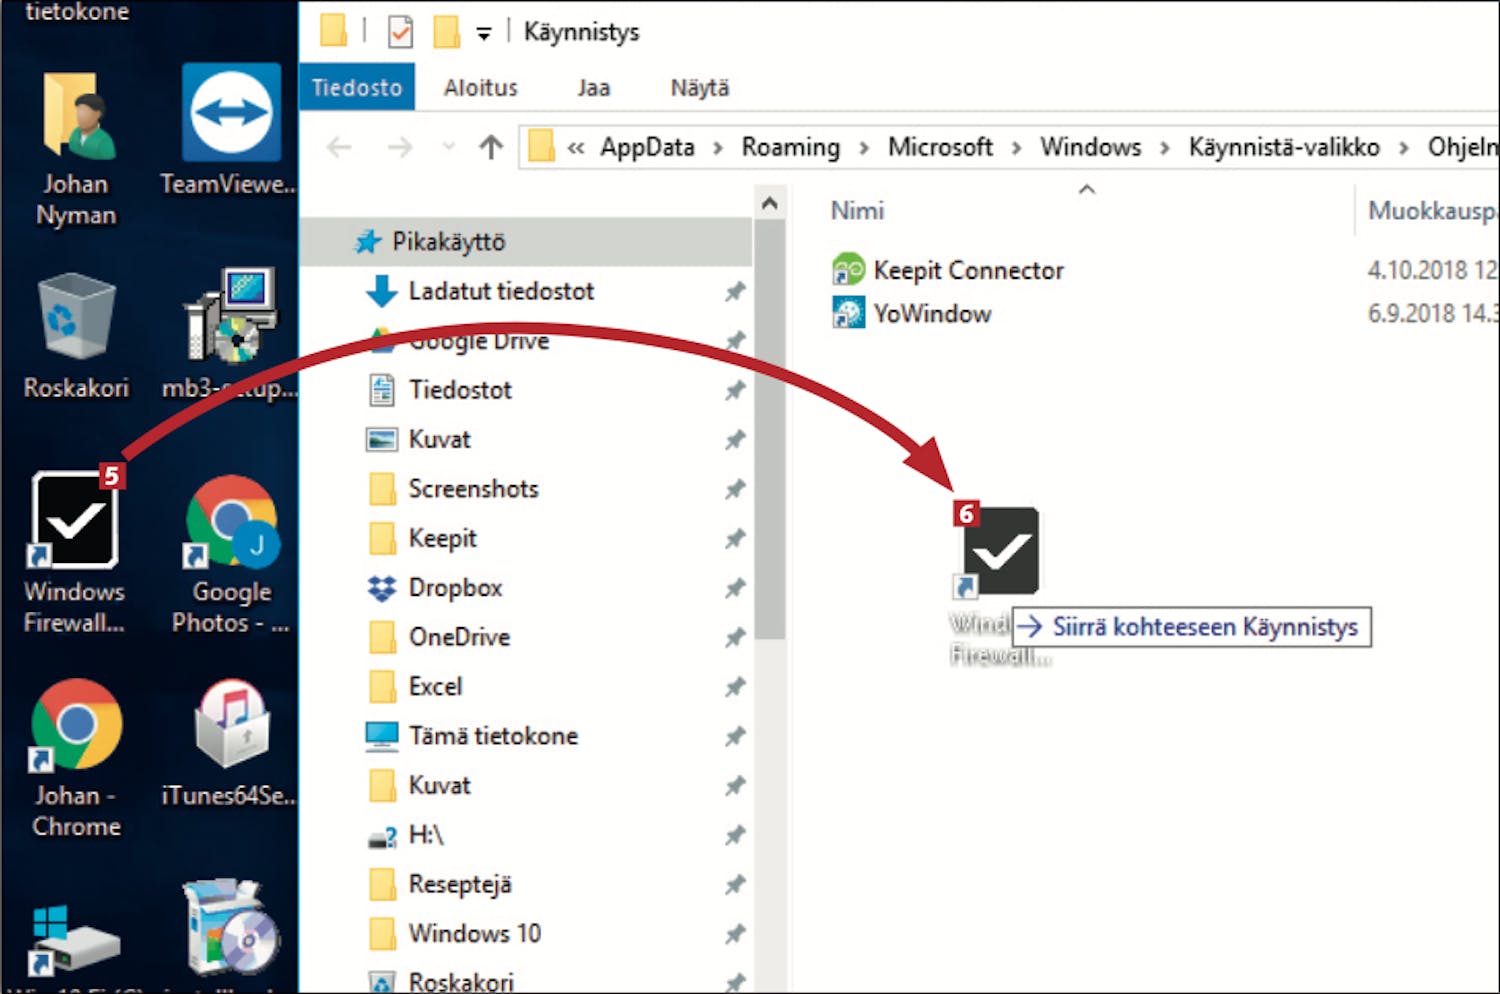This screenshot has width=1500, height=994.
Task: Open OneDrive in the navigation pane
Action: click(x=459, y=637)
